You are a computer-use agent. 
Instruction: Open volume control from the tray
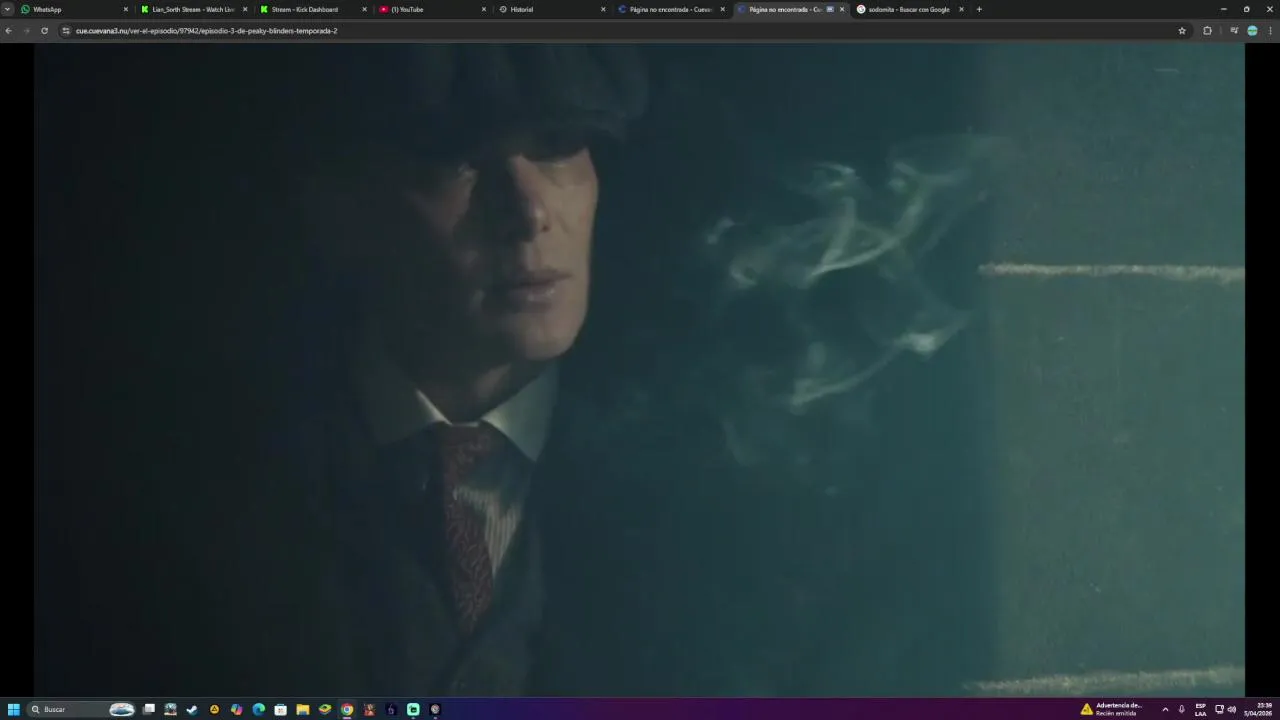coord(1231,709)
